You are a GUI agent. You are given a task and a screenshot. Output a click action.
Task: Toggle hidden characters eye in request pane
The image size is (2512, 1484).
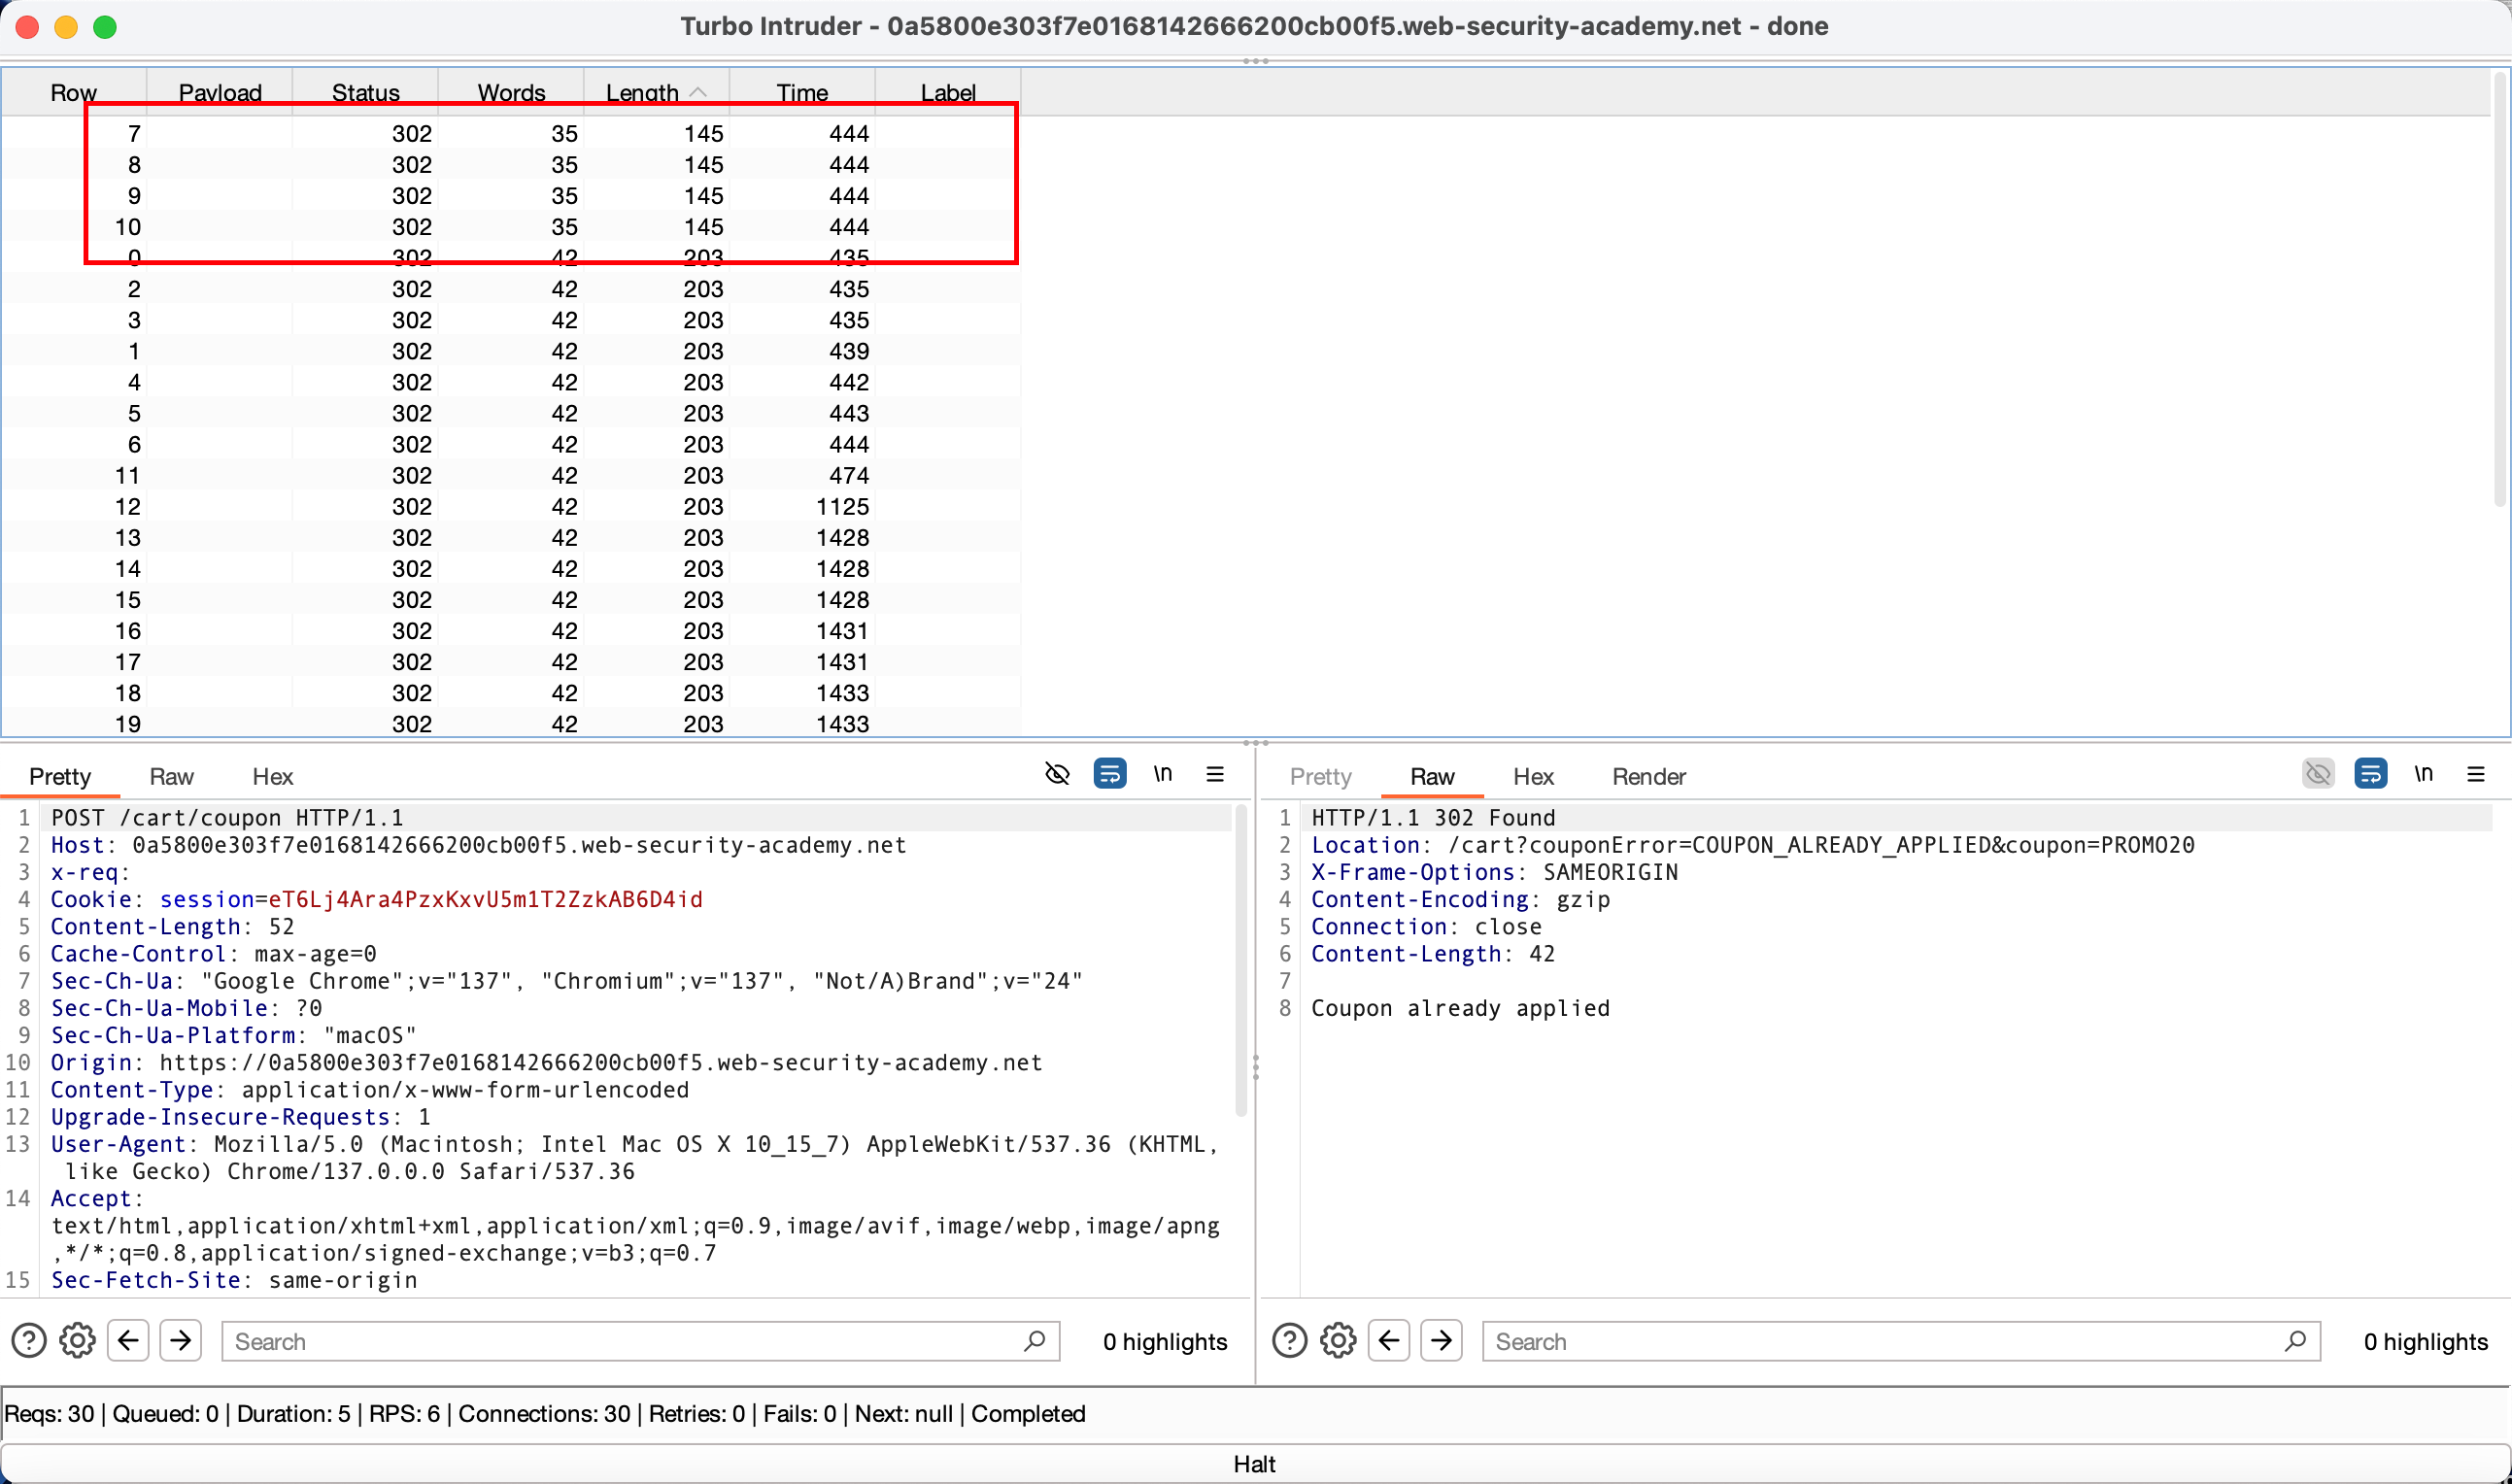click(1057, 774)
